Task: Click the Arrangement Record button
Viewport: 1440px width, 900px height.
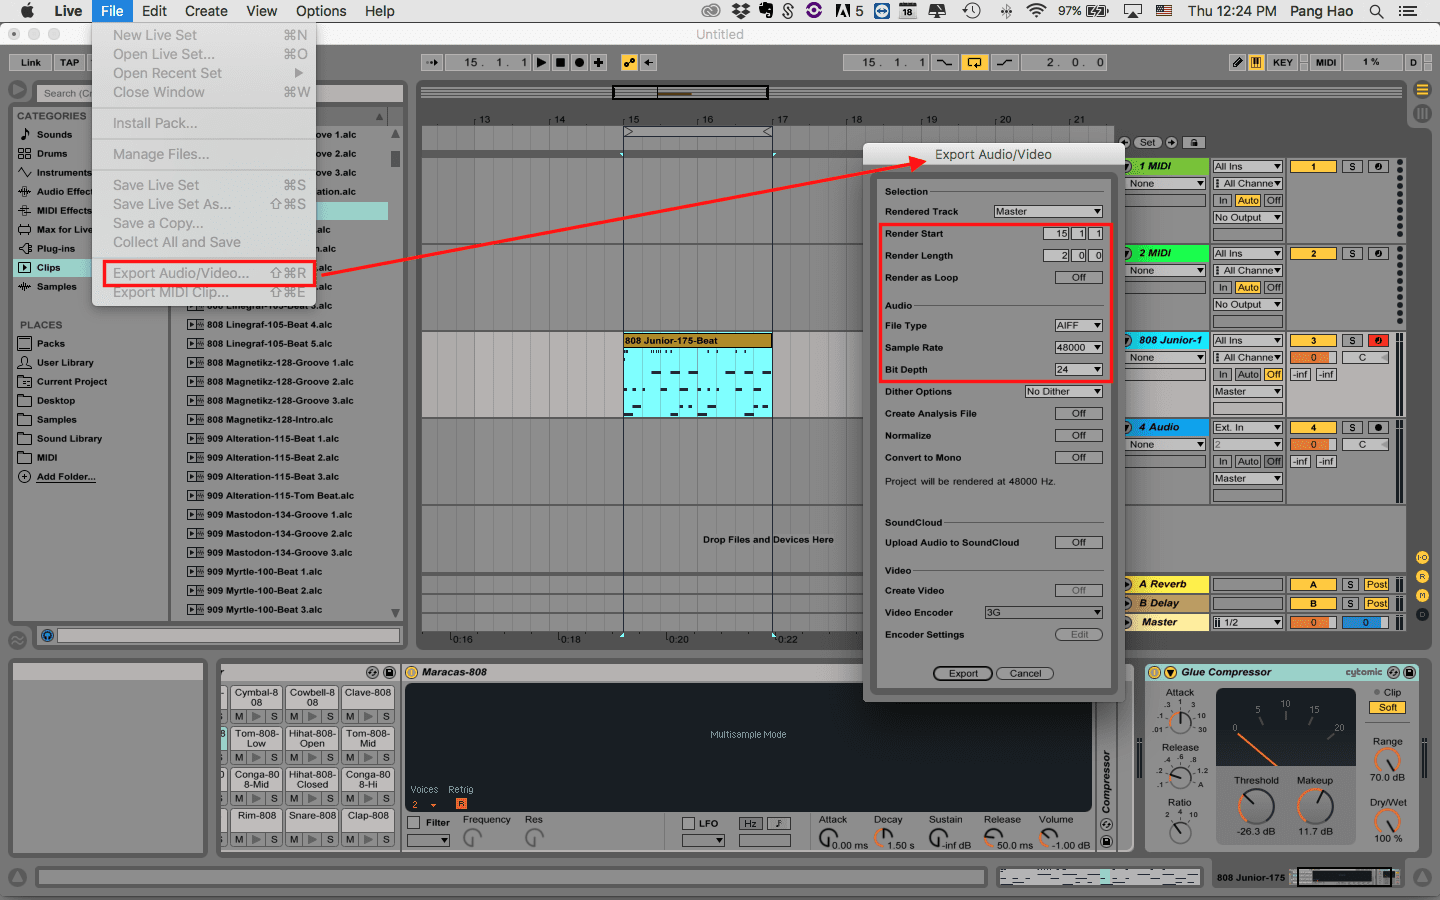Action: pyautogui.click(x=579, y=62)
